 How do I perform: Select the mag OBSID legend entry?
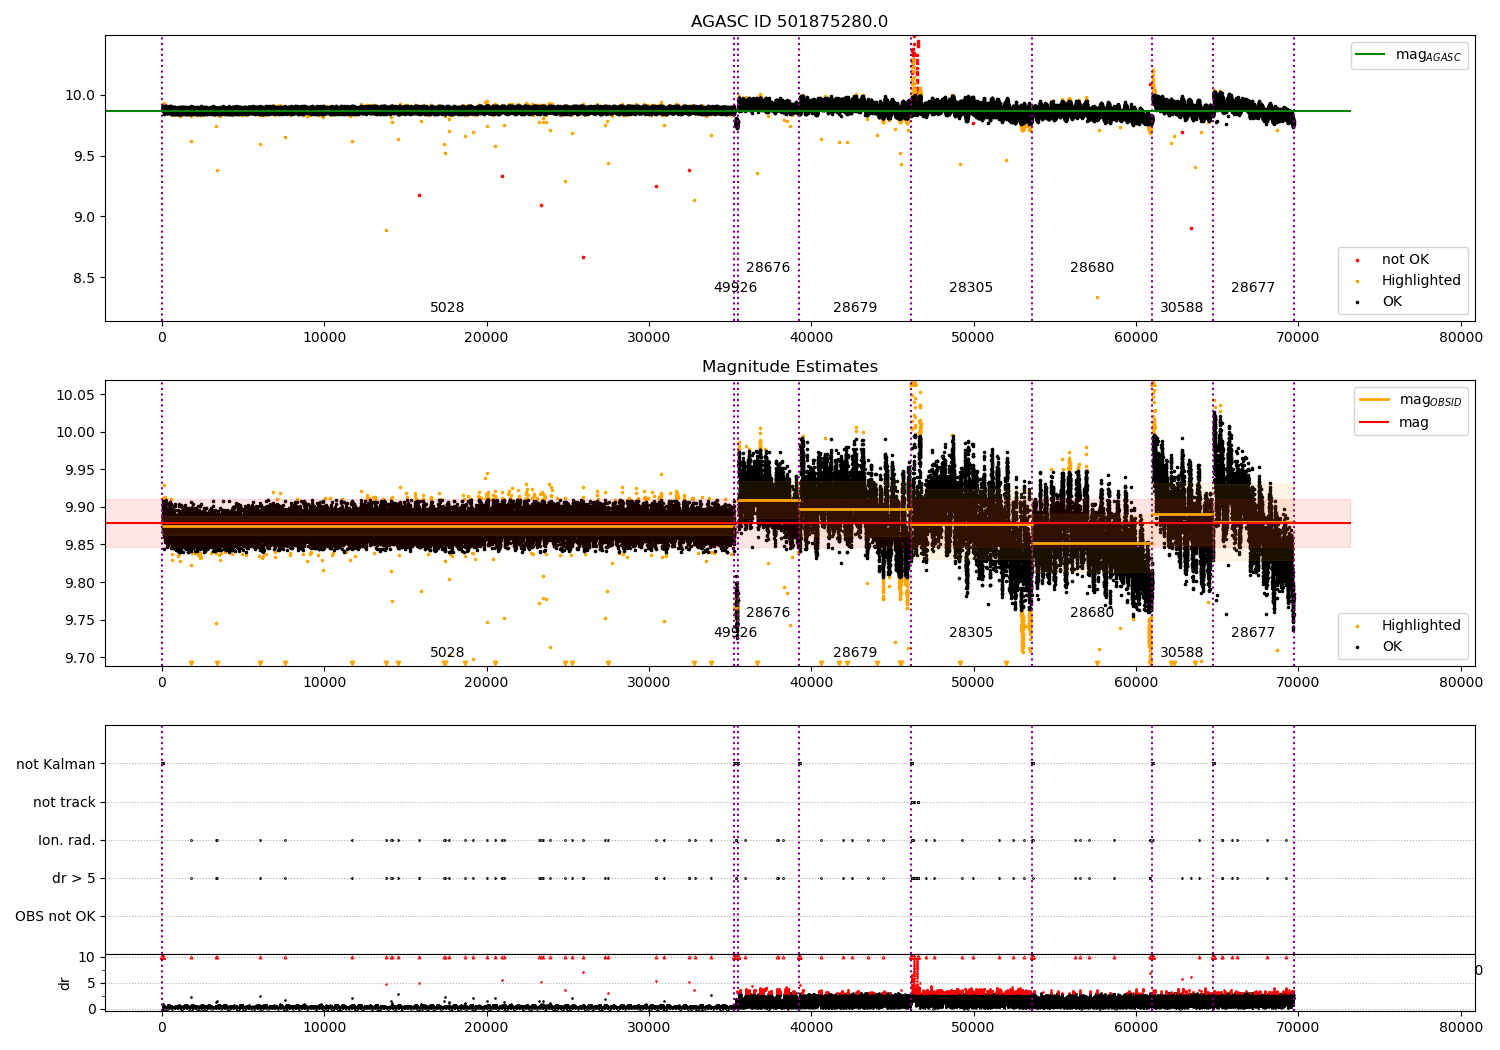[1411, 400]
